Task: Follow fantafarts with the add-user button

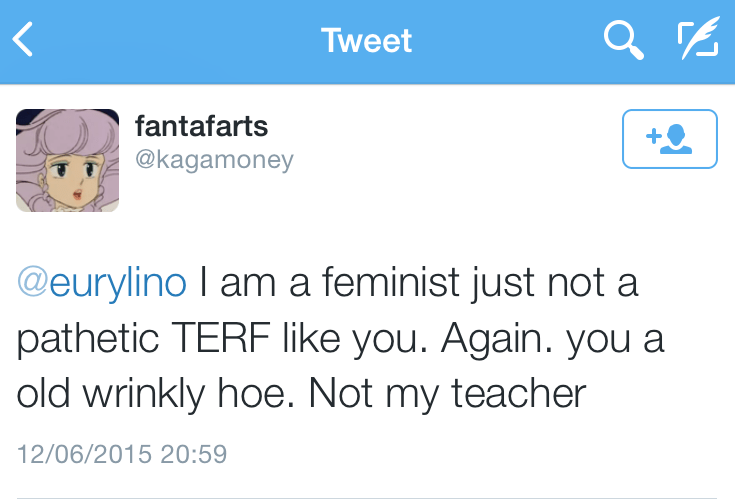Action: pos(669,139)
